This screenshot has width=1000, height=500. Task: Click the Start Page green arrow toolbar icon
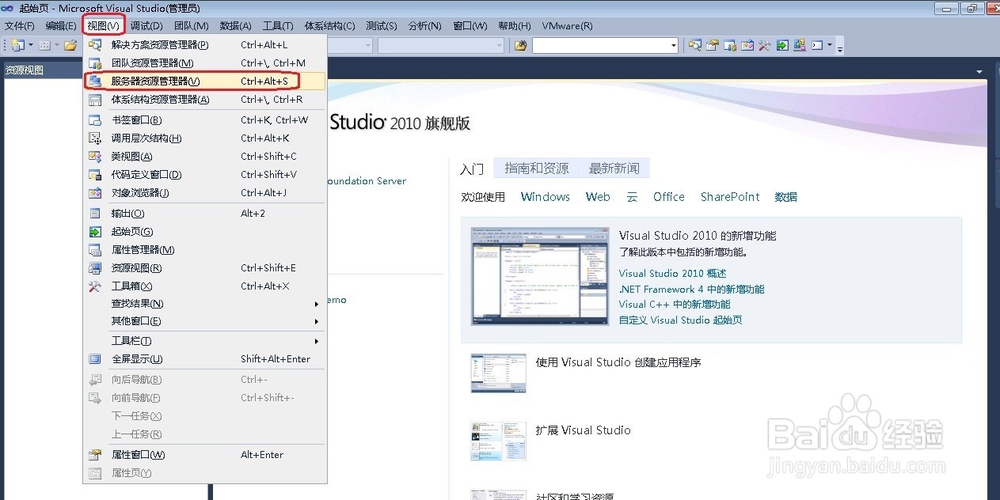tap(782, 45)
